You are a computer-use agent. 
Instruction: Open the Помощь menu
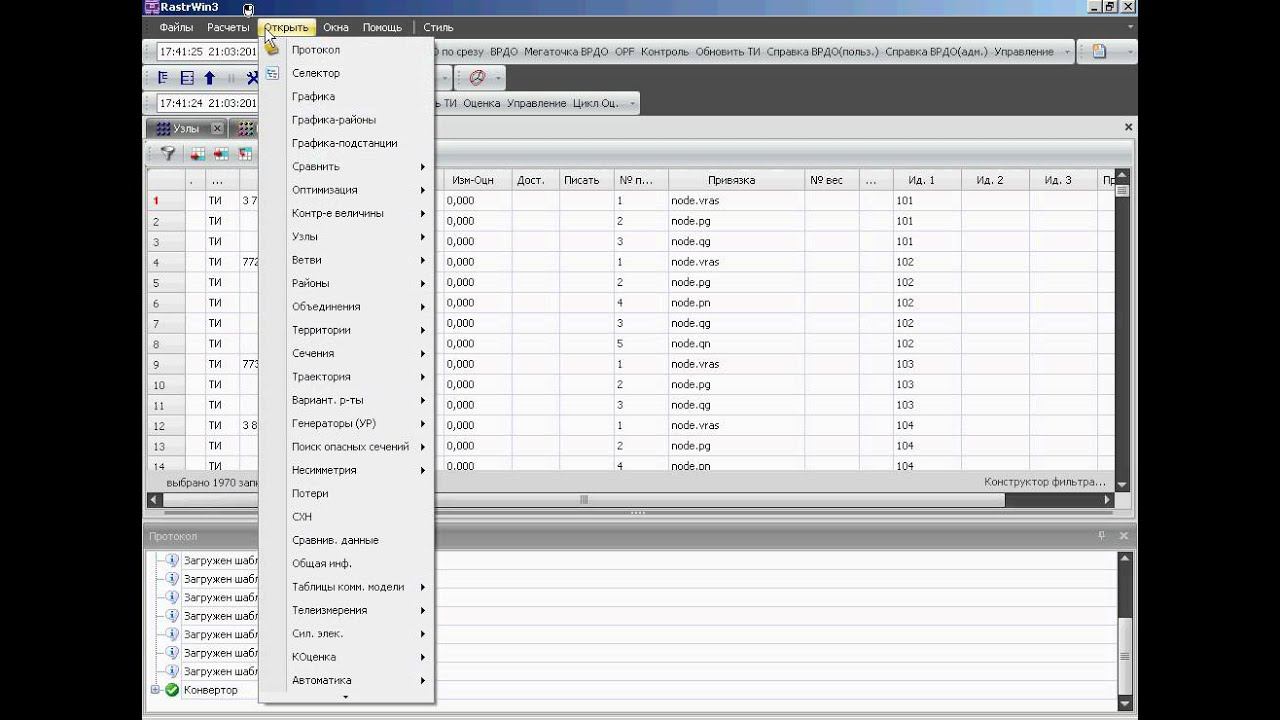(x=382, y=27)
